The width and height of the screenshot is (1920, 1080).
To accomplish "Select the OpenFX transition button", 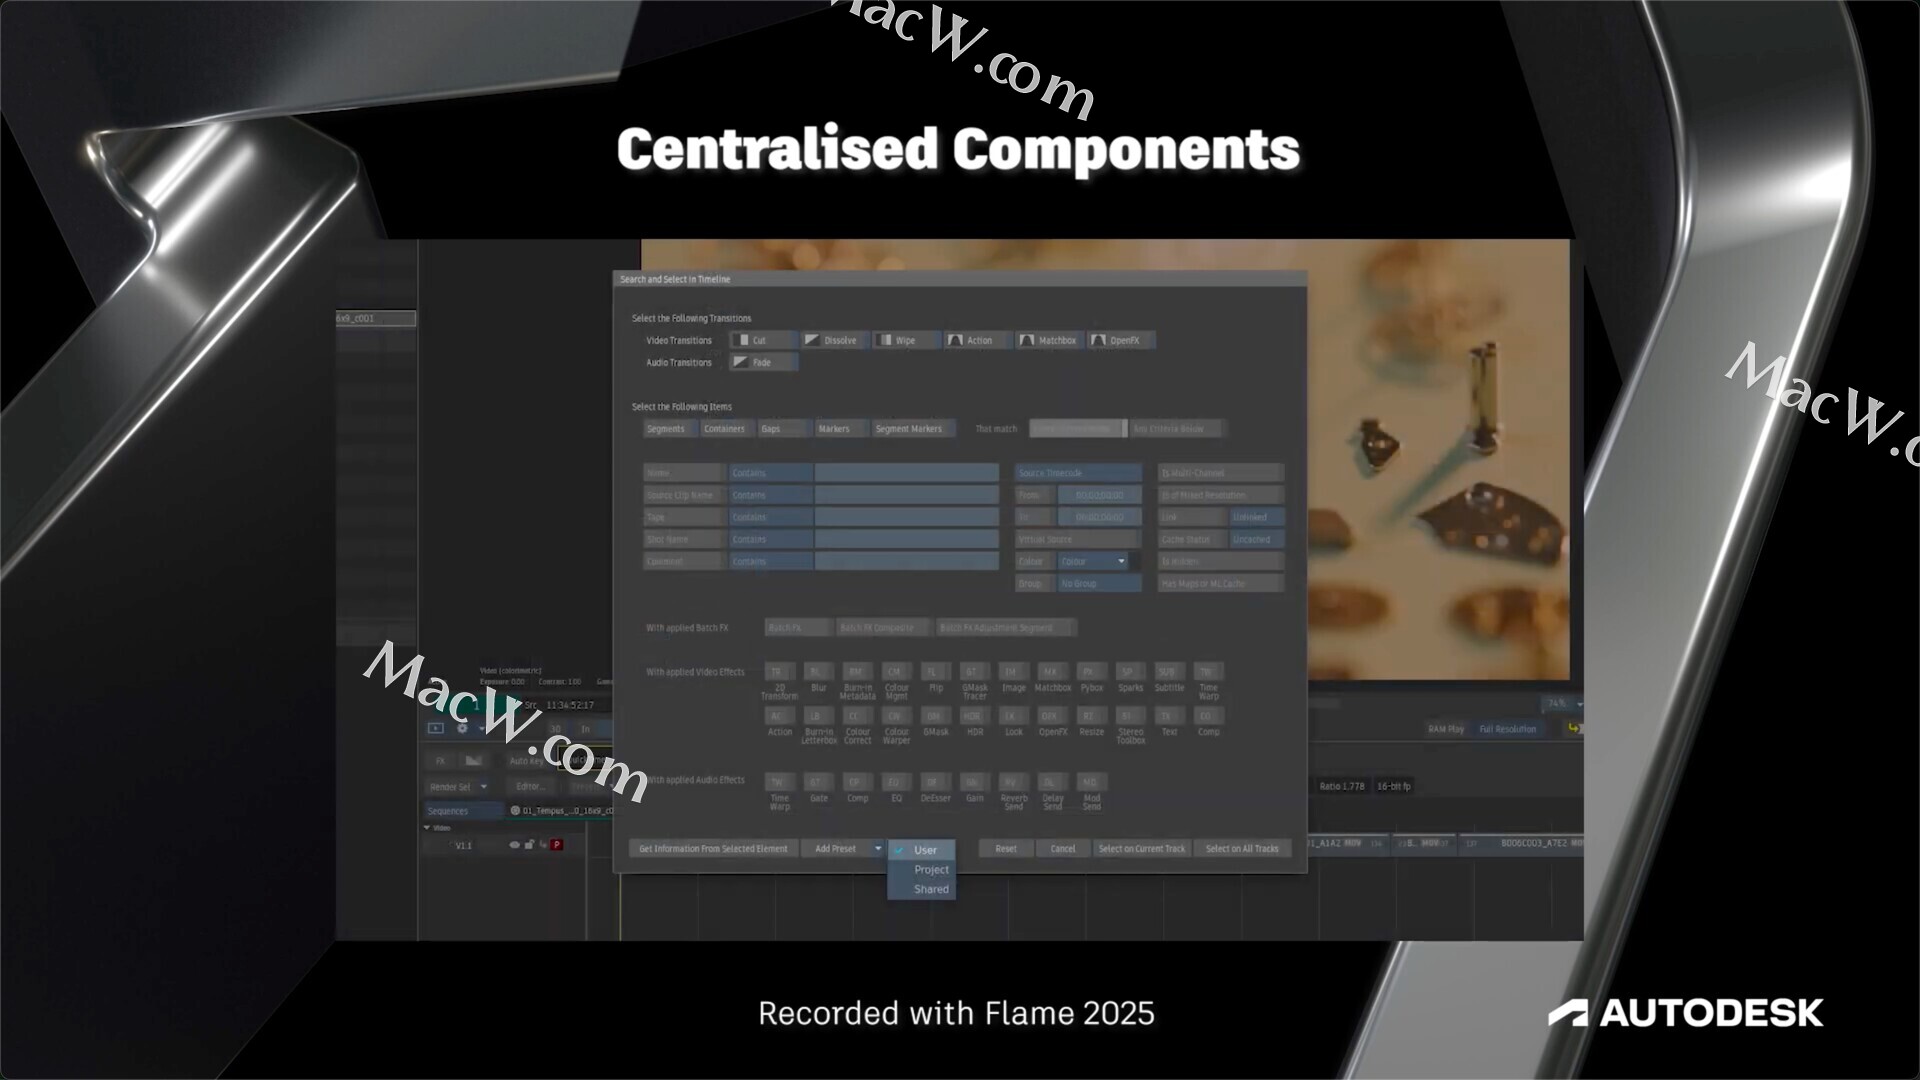I will click(1121, 340).
